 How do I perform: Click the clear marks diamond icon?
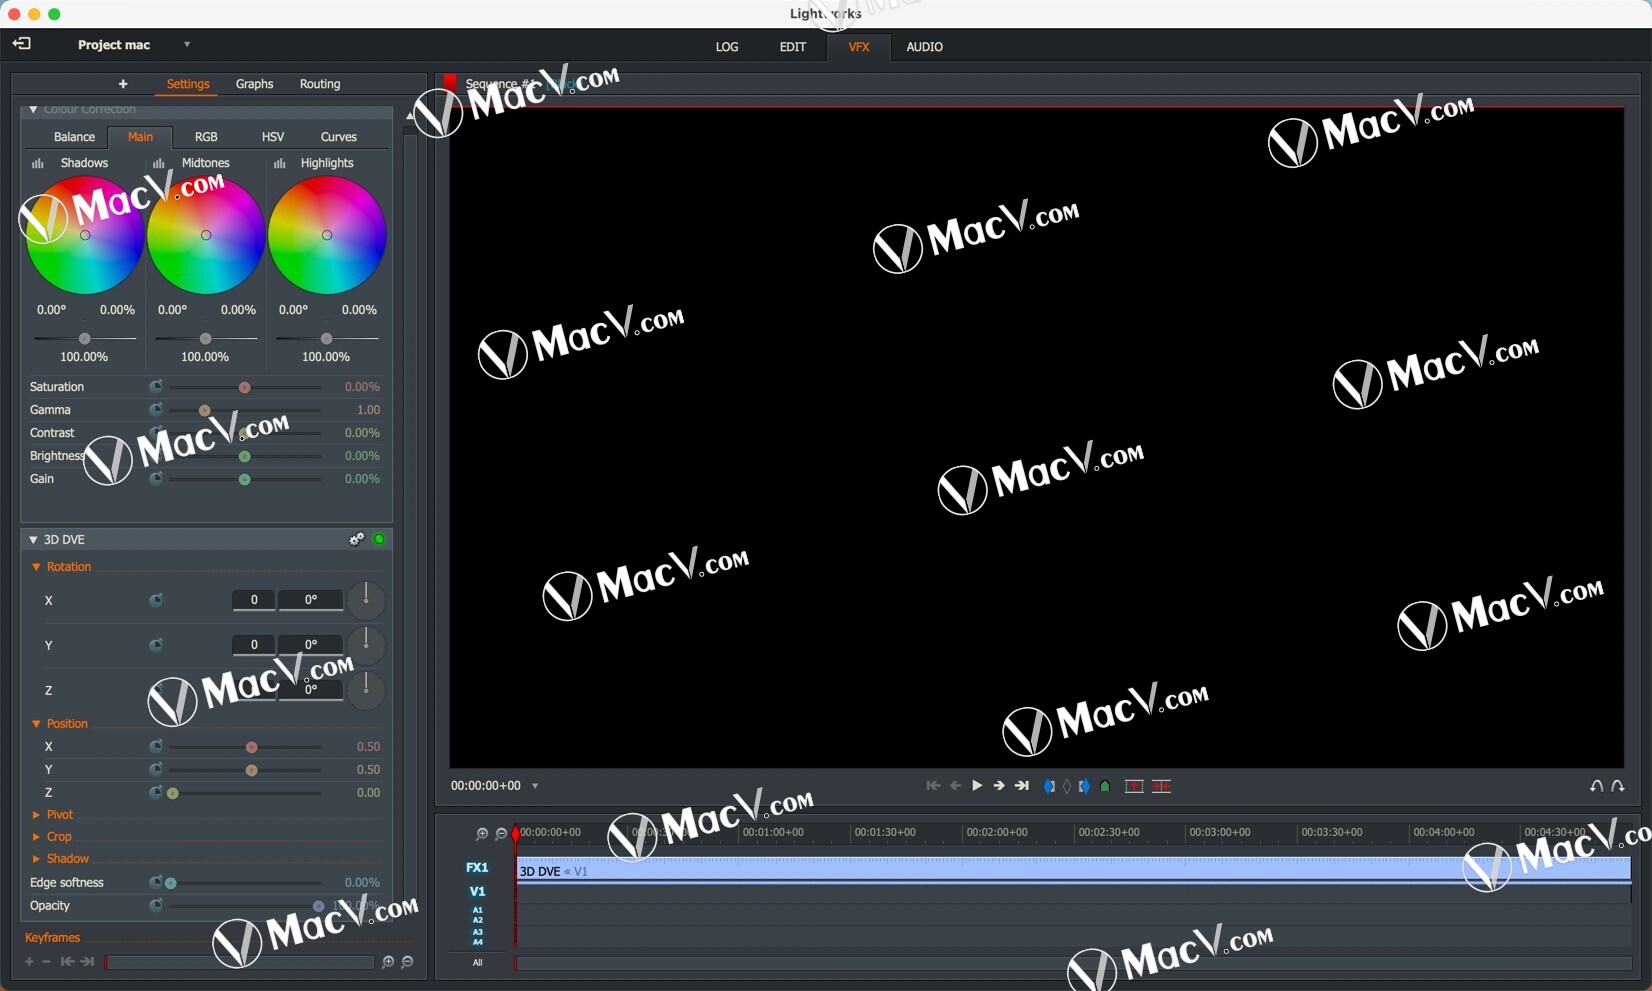coord(1067,787)
